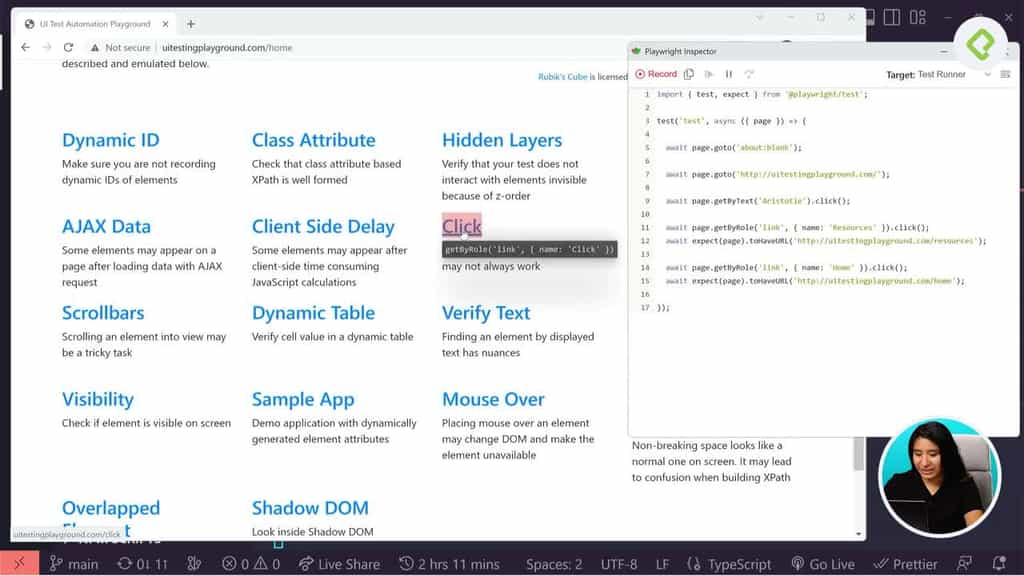Click Go Live in the status bar
This screenshot has width=1024, height=576.
[x=823, y=564]
